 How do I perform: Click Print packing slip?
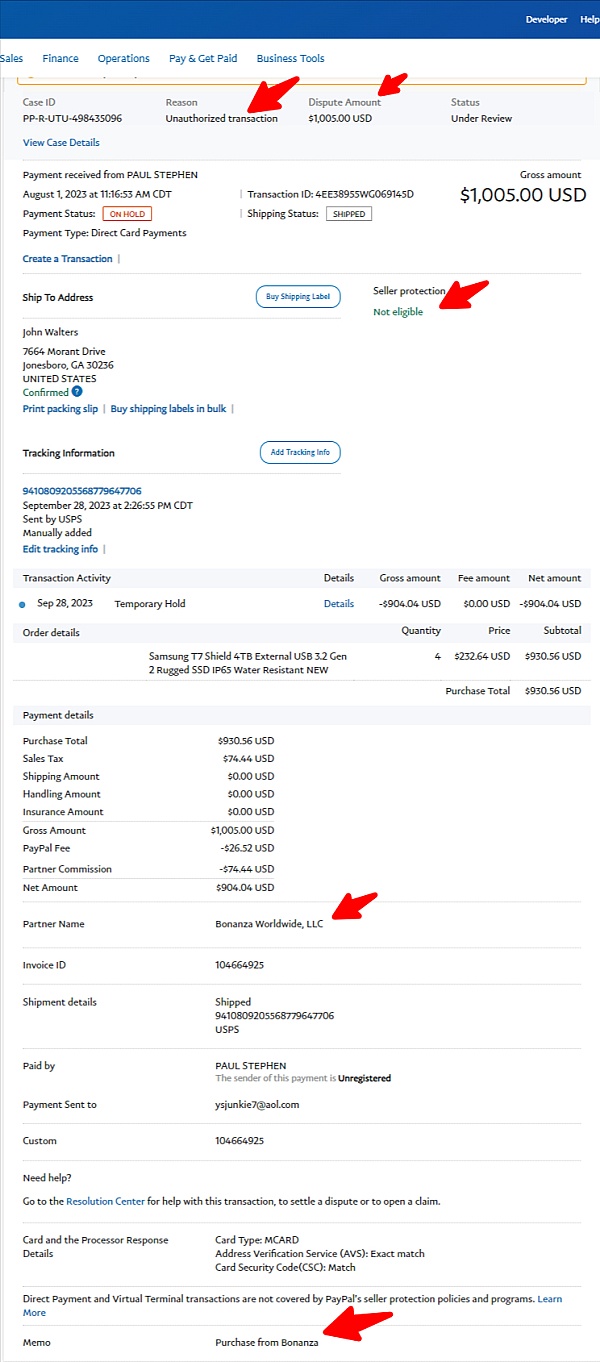(60, 409)
